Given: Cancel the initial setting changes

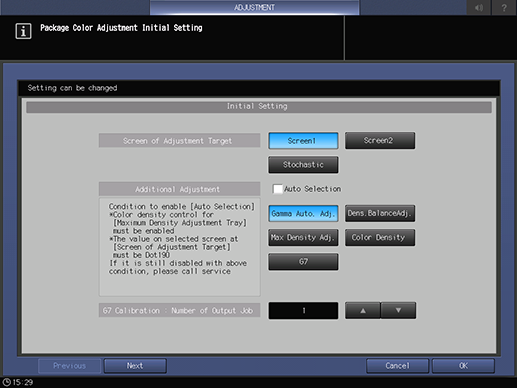Looking at the screenshot, I should (397, 366).
